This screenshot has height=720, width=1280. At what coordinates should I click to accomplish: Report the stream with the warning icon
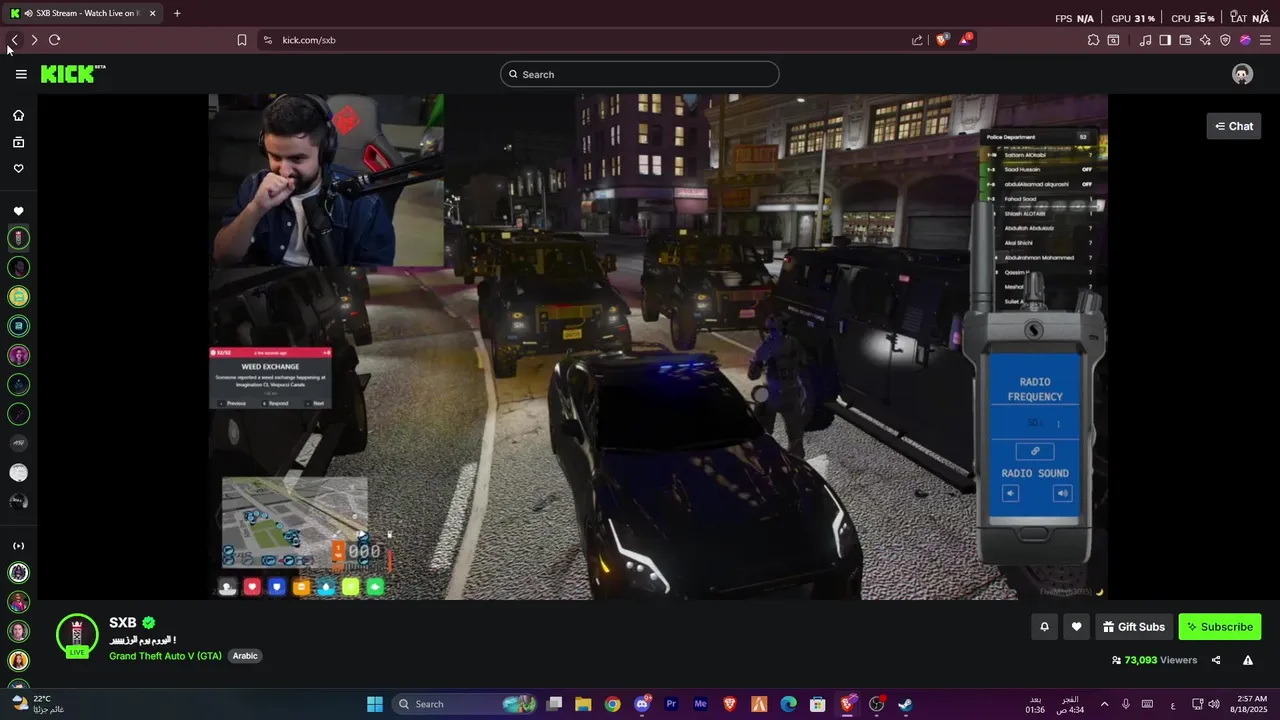coord(1248,660)
